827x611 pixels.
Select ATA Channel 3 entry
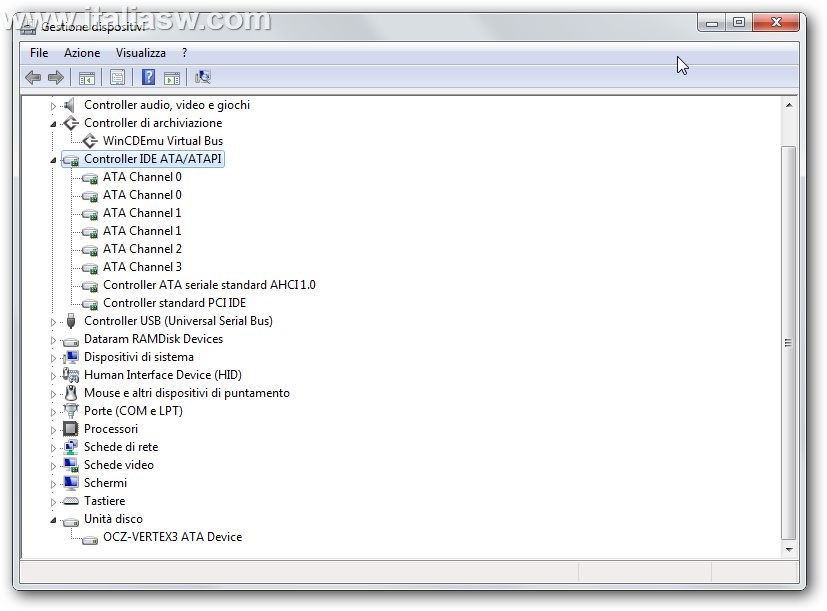tap(142, 267)
